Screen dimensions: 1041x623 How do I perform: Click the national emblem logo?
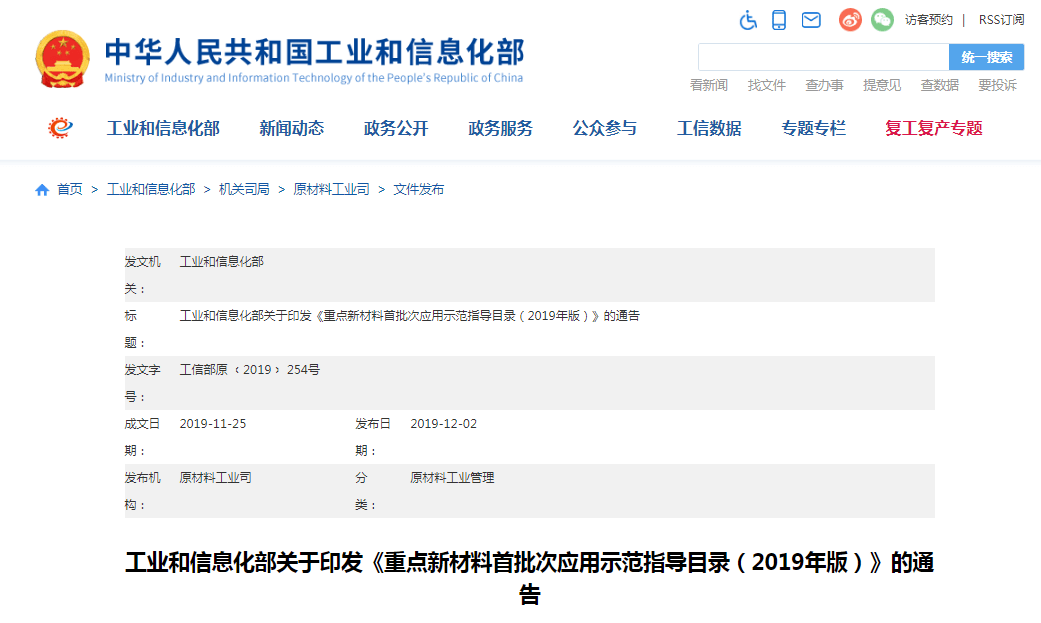[x=62, y=59]
